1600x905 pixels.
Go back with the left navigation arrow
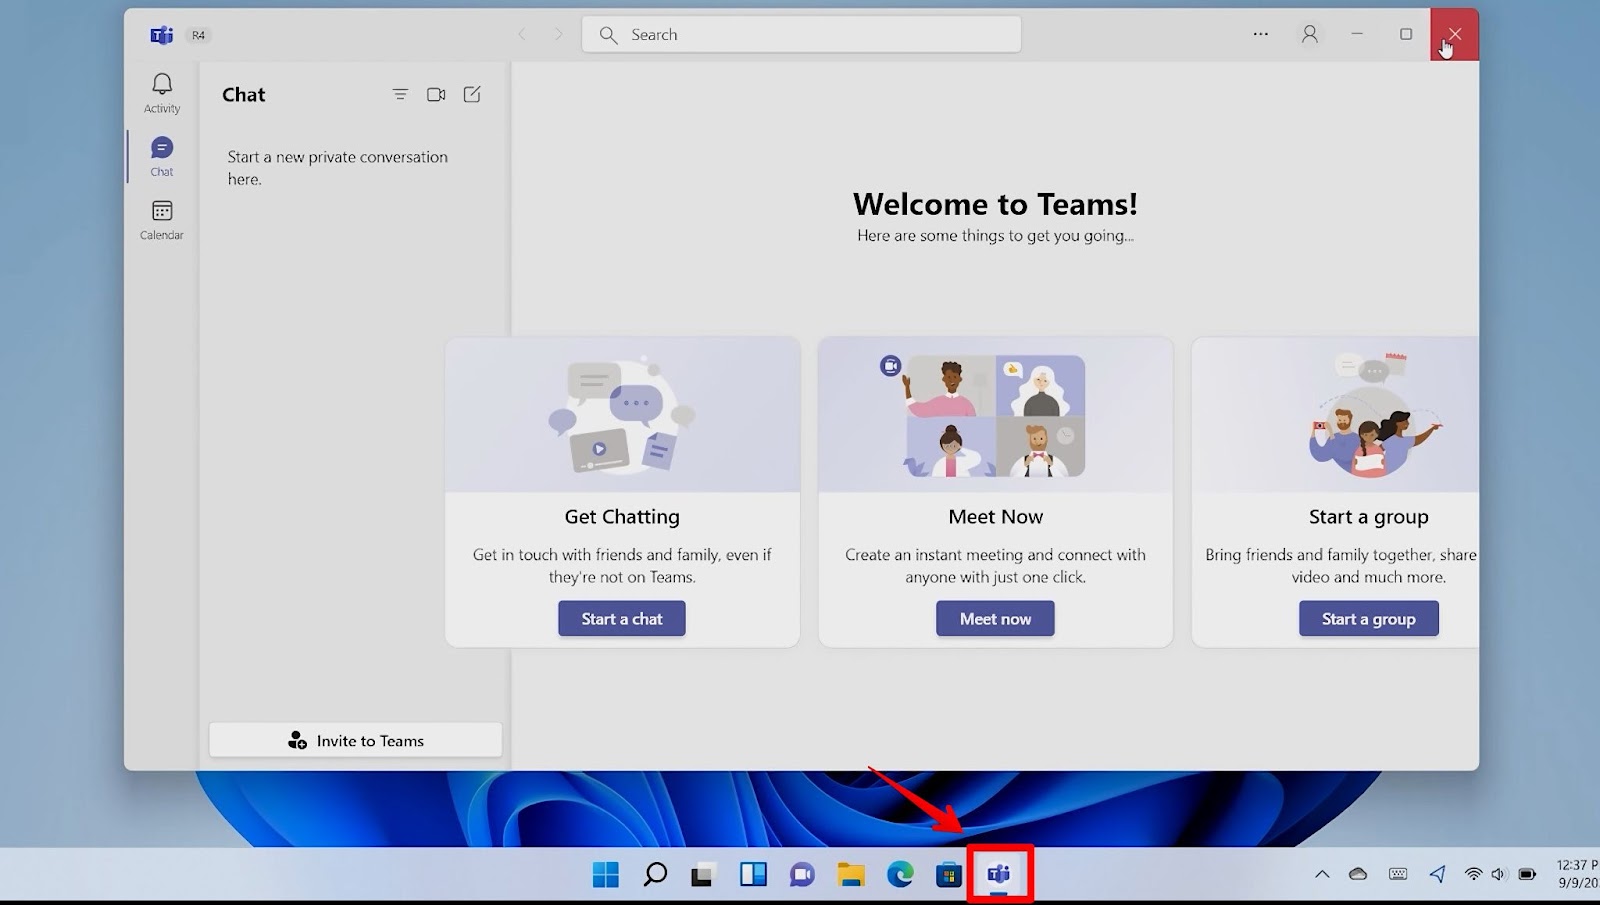[x=522, y=35]
